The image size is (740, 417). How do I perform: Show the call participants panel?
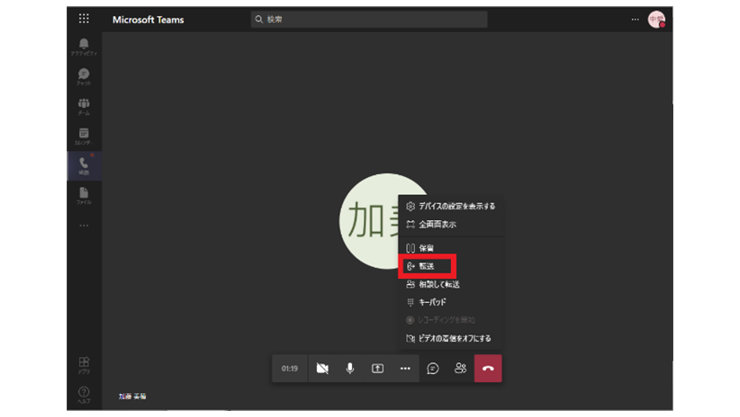click(x=460, y=368)
